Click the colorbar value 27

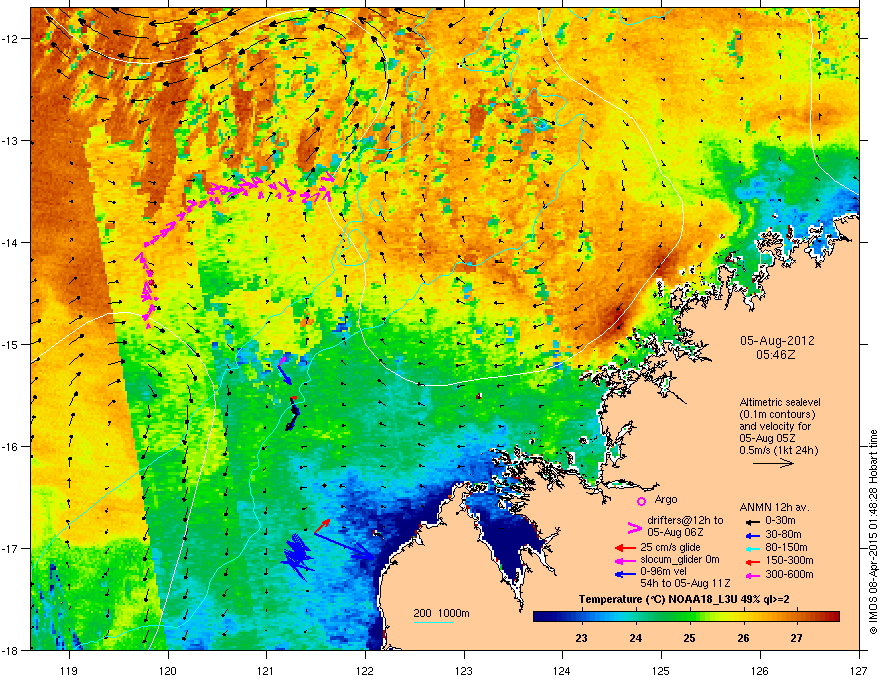point(796,638)
